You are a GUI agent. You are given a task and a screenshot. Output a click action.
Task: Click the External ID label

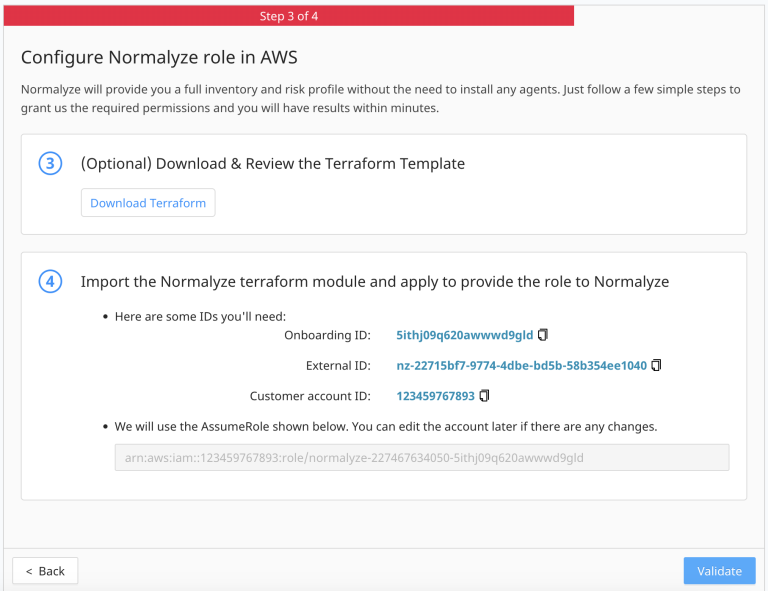click(x=338, y=365)
